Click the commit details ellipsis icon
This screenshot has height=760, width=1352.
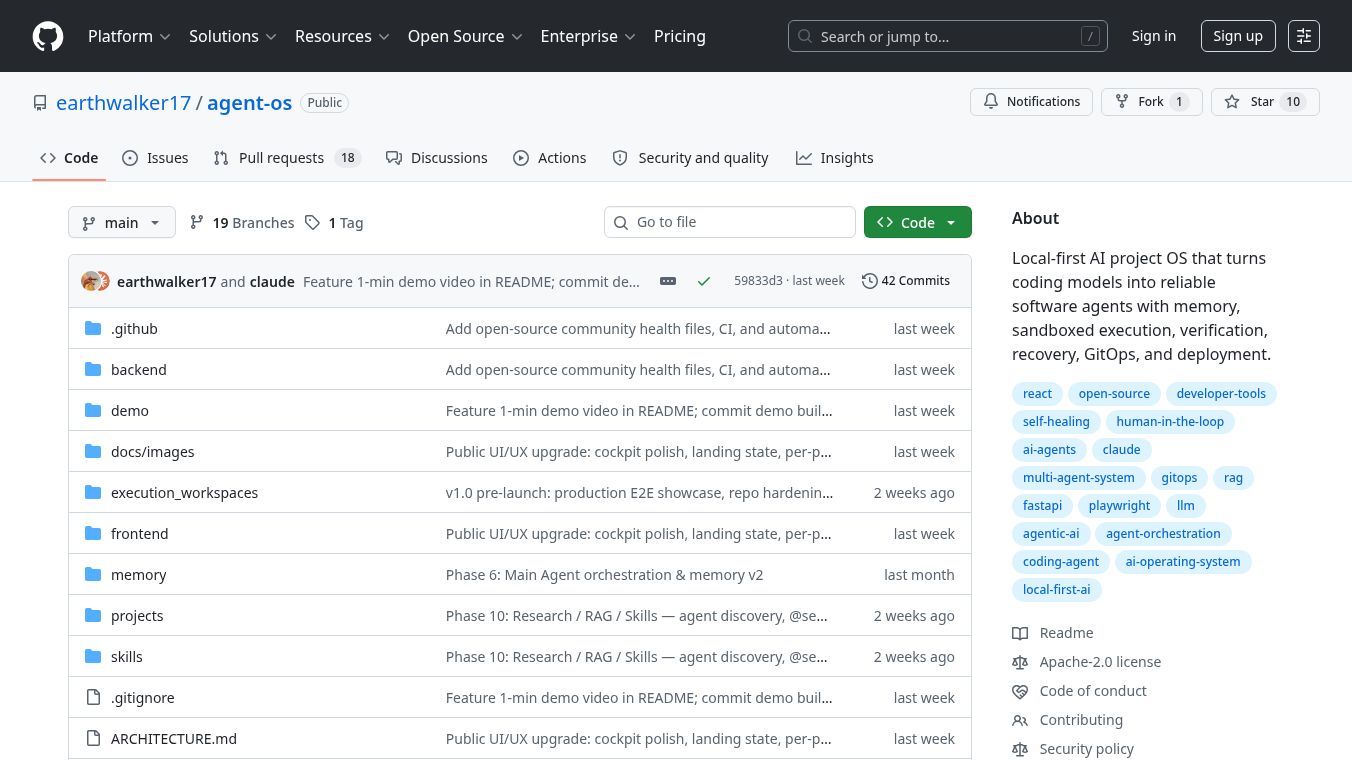[x=668, y=281]
